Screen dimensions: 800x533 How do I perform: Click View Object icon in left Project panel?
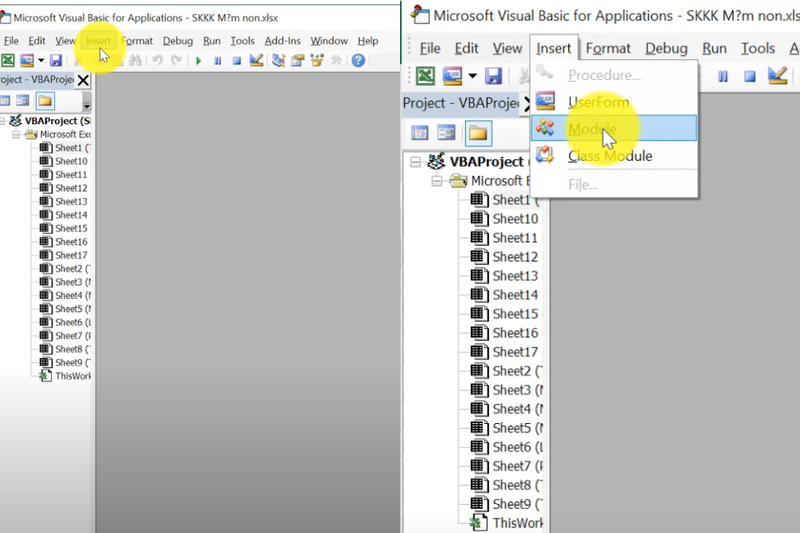click(x=22, y=101)
